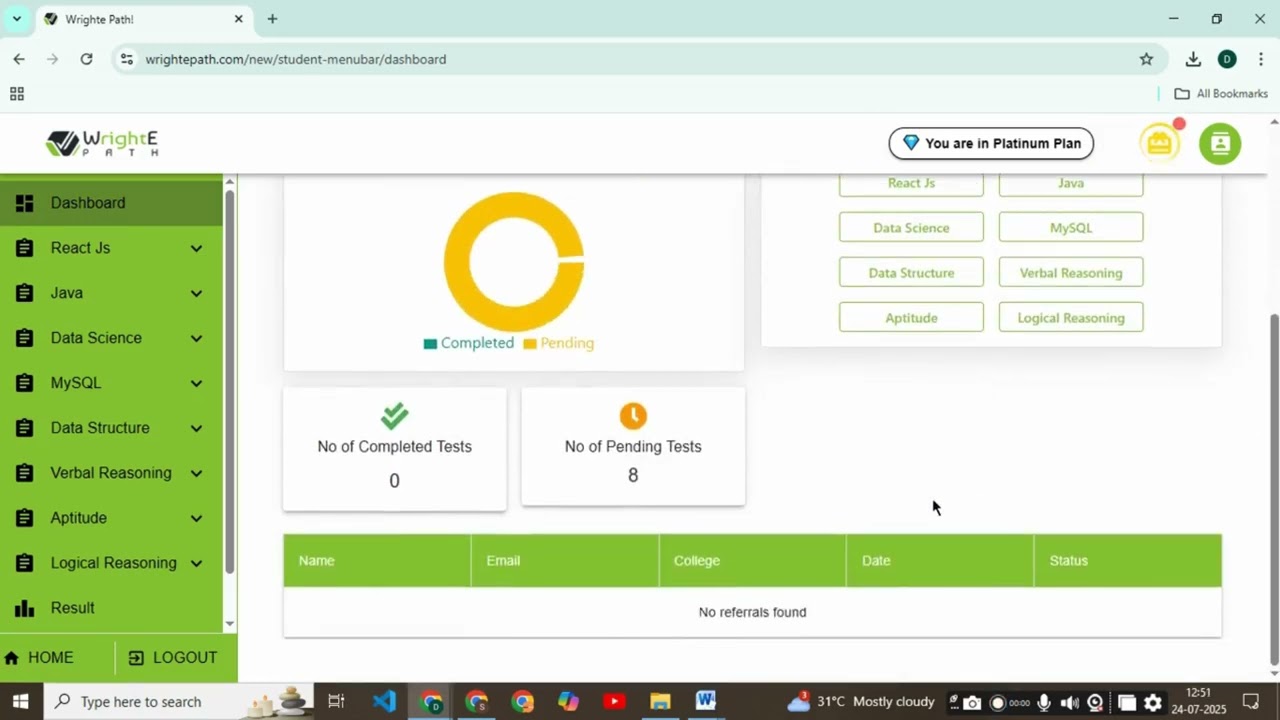This screenshot has height=720, width=1280.
Task: Click the browser address bar URL
Action: [x=296, y=59]
